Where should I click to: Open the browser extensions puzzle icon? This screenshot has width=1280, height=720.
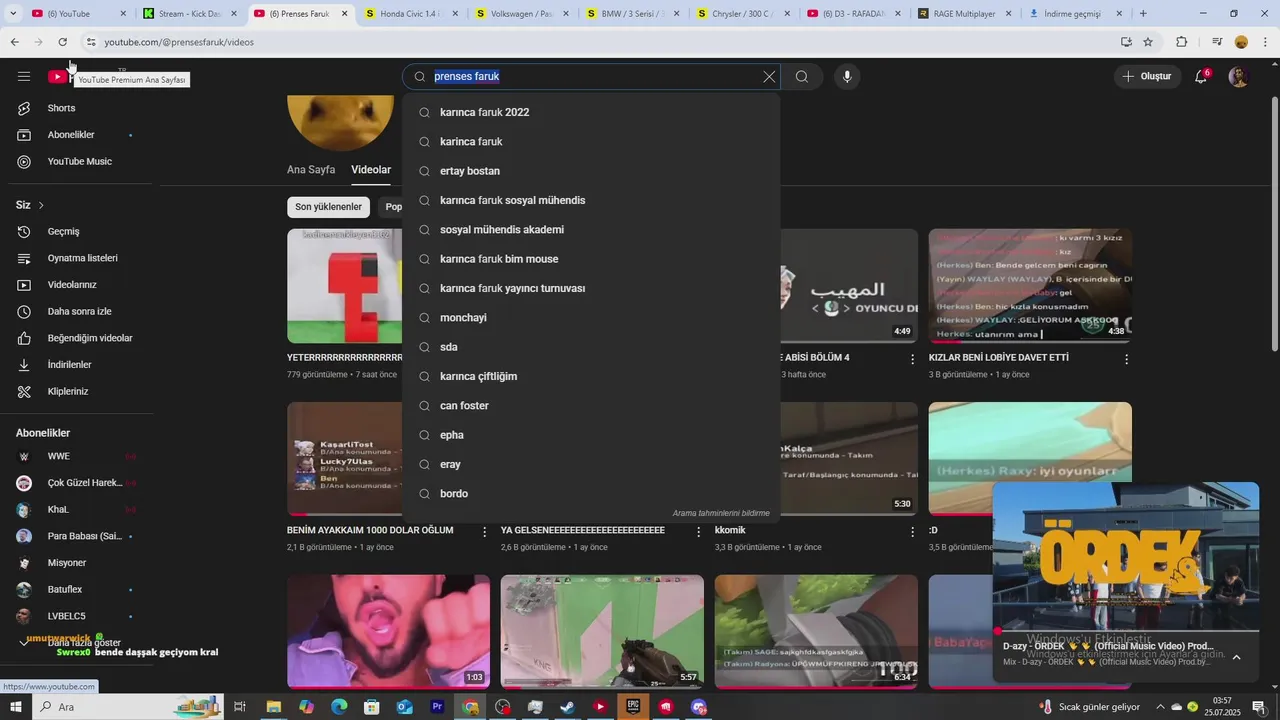(1182, 42)
